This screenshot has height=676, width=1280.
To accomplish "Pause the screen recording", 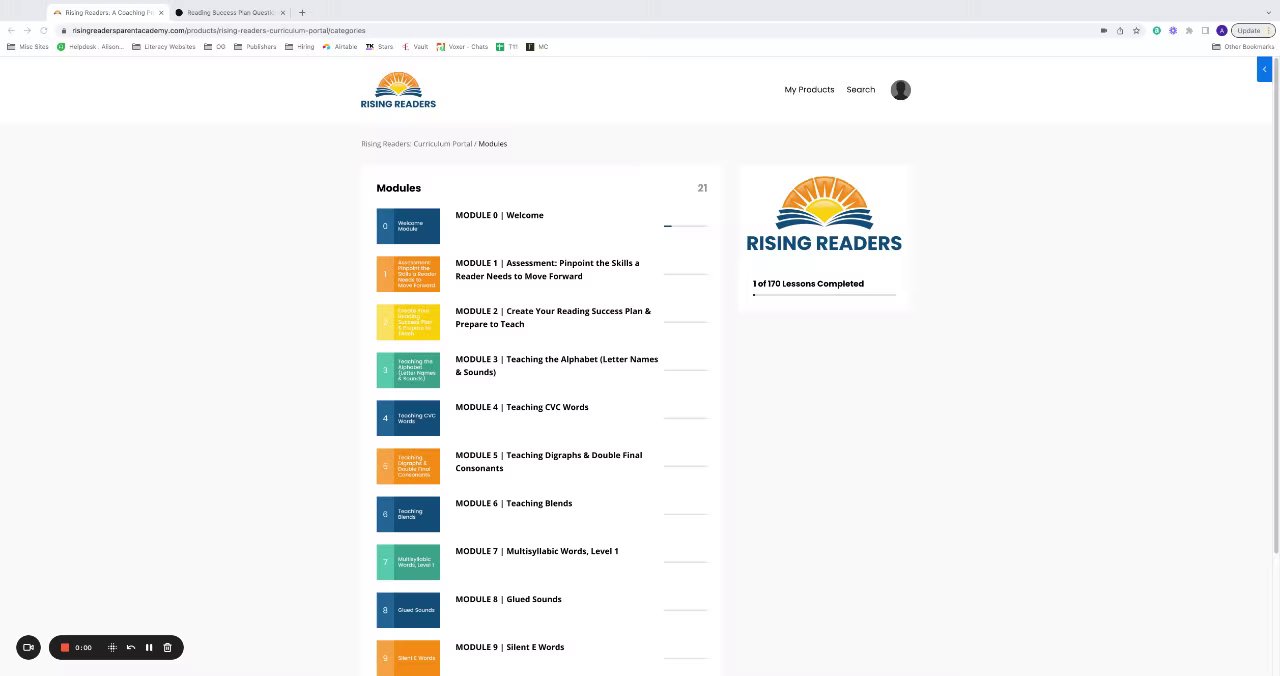I will [x=149, y=647].
